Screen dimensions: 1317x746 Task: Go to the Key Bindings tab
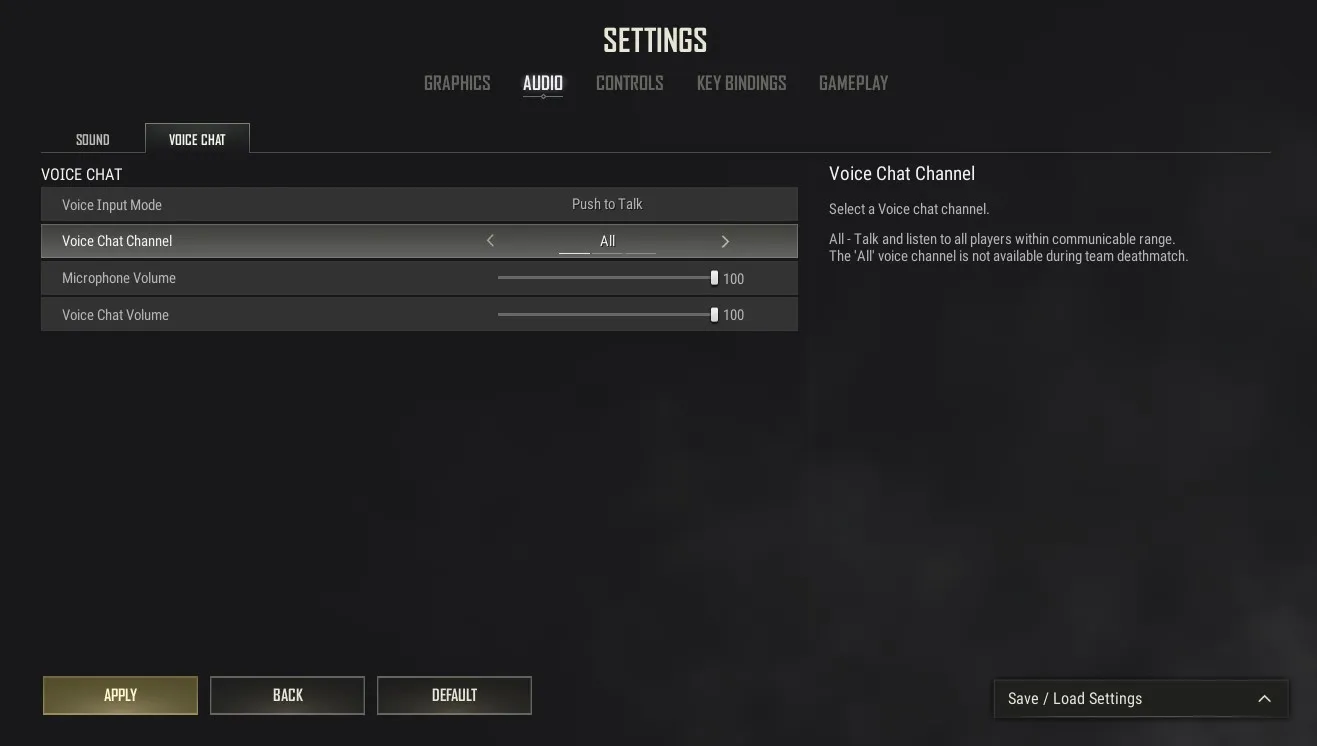(x=741, y=83)
